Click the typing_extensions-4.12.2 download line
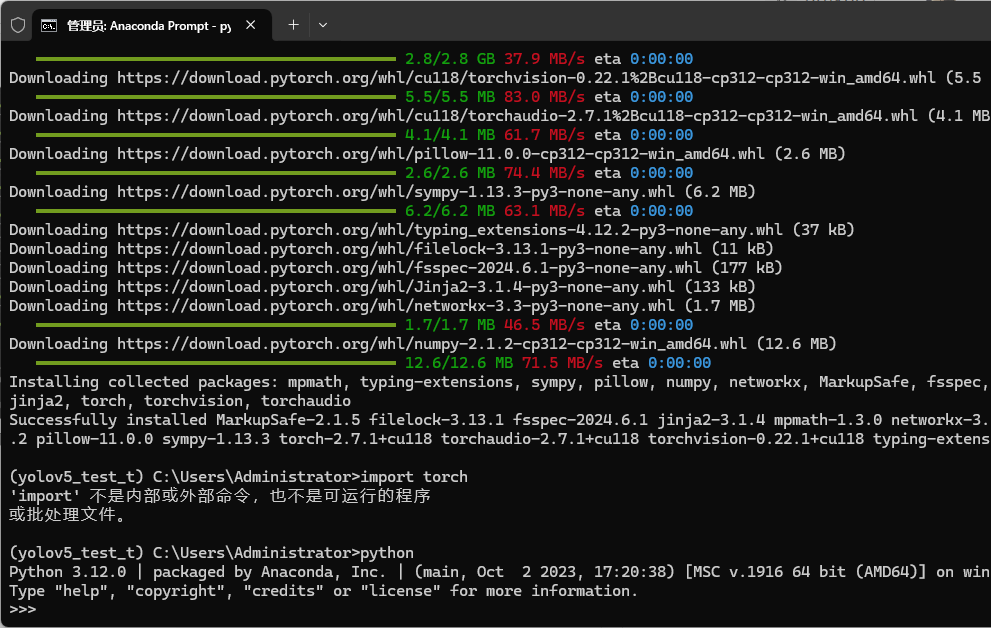This screenshot has width=991, height=628. [x=432, y=230]
